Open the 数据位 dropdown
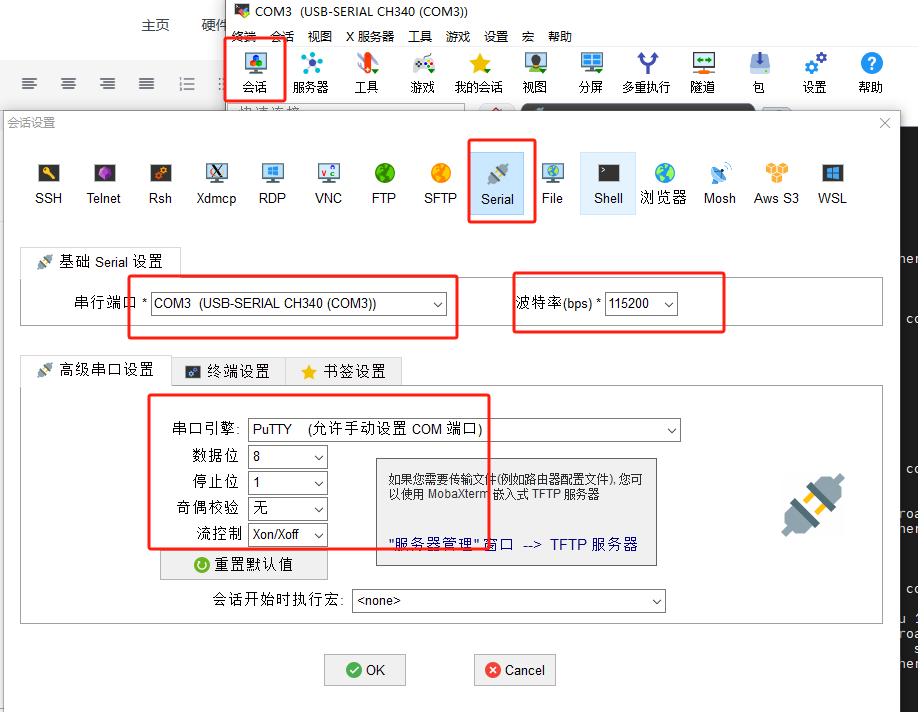The width and height of the screenshot is (918, 712). pos(288,457)
